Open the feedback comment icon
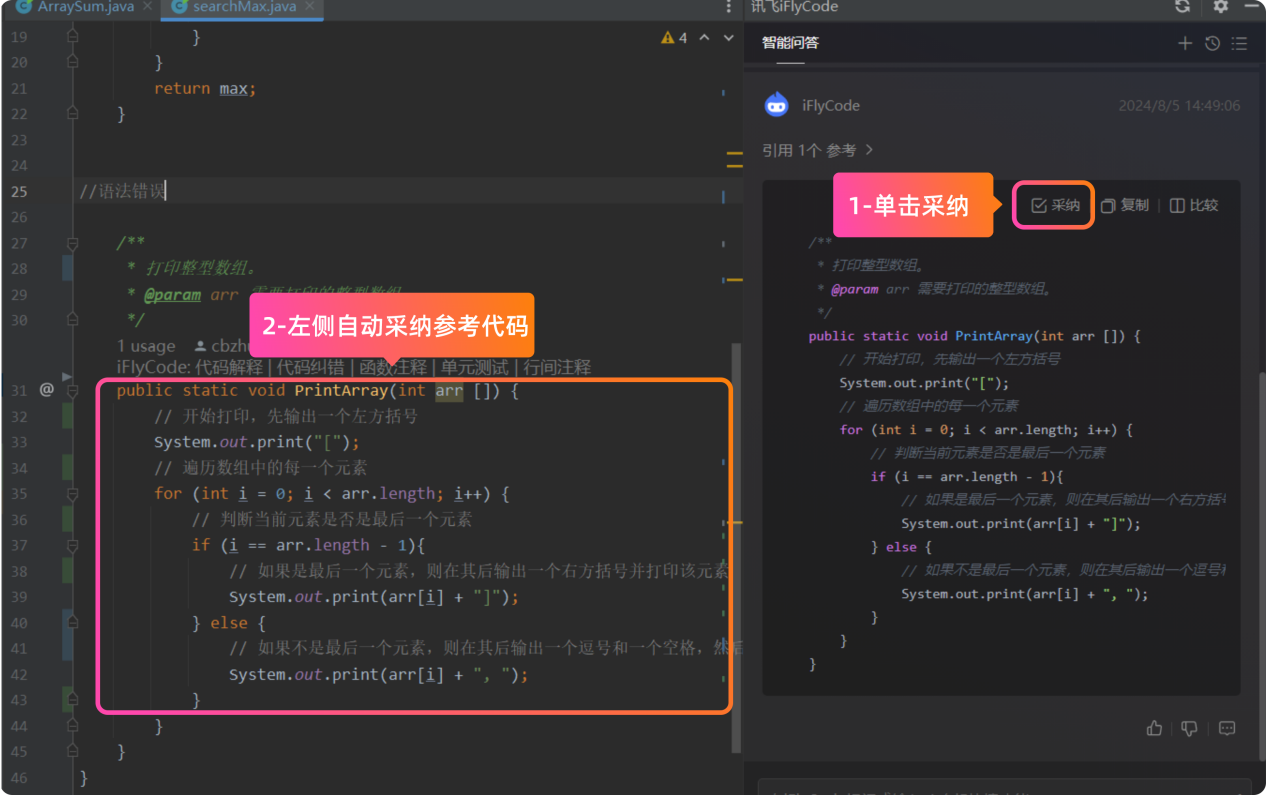 [x=1227, y=728]
